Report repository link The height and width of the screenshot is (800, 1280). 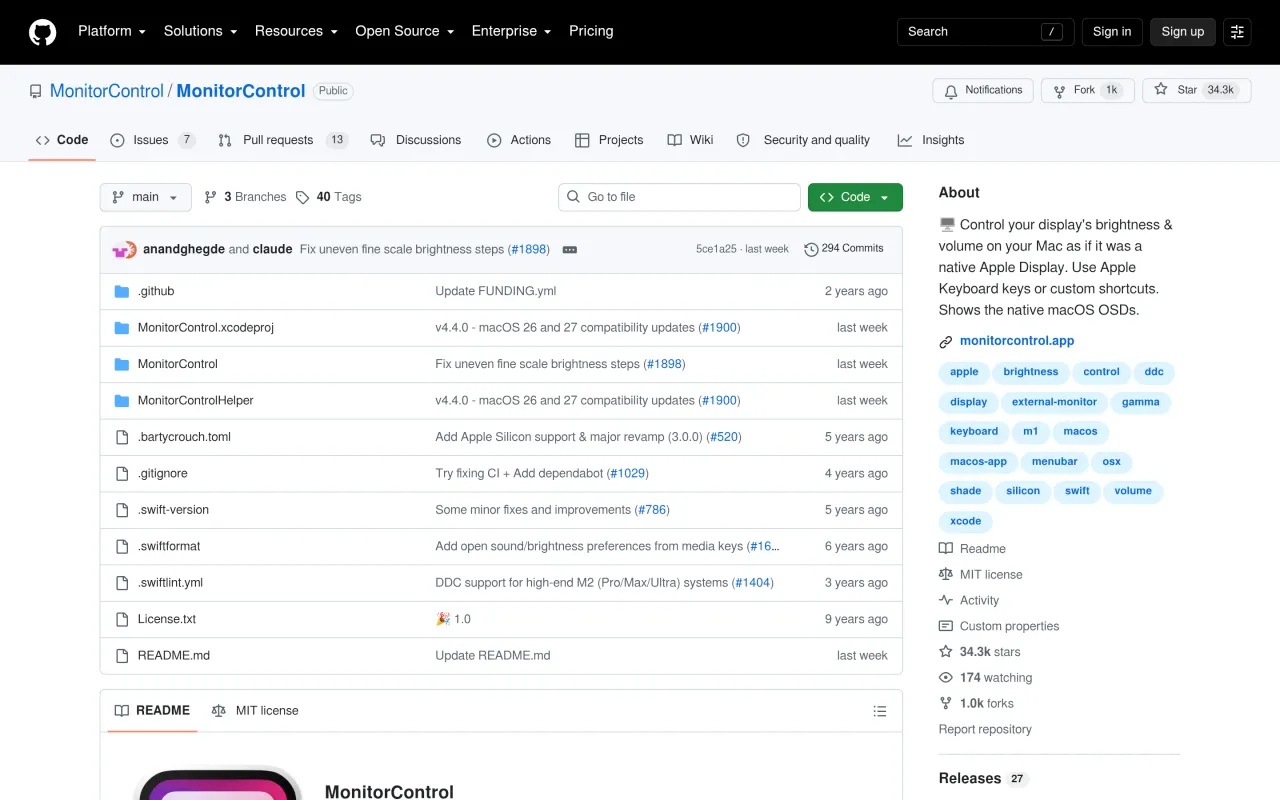[x=985, y=730]
